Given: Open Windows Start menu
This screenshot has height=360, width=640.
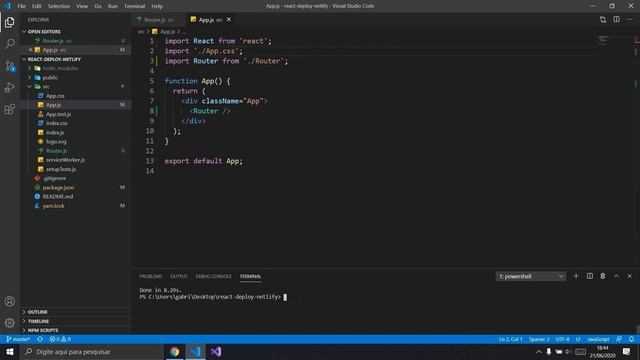Looking at the screenshot, I should (x=10, y=352).
